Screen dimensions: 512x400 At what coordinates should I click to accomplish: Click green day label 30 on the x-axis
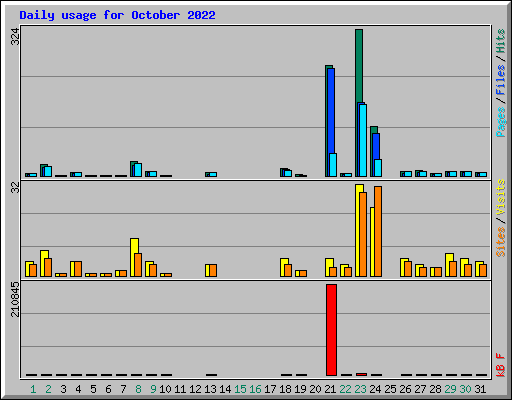click(465, 389)
